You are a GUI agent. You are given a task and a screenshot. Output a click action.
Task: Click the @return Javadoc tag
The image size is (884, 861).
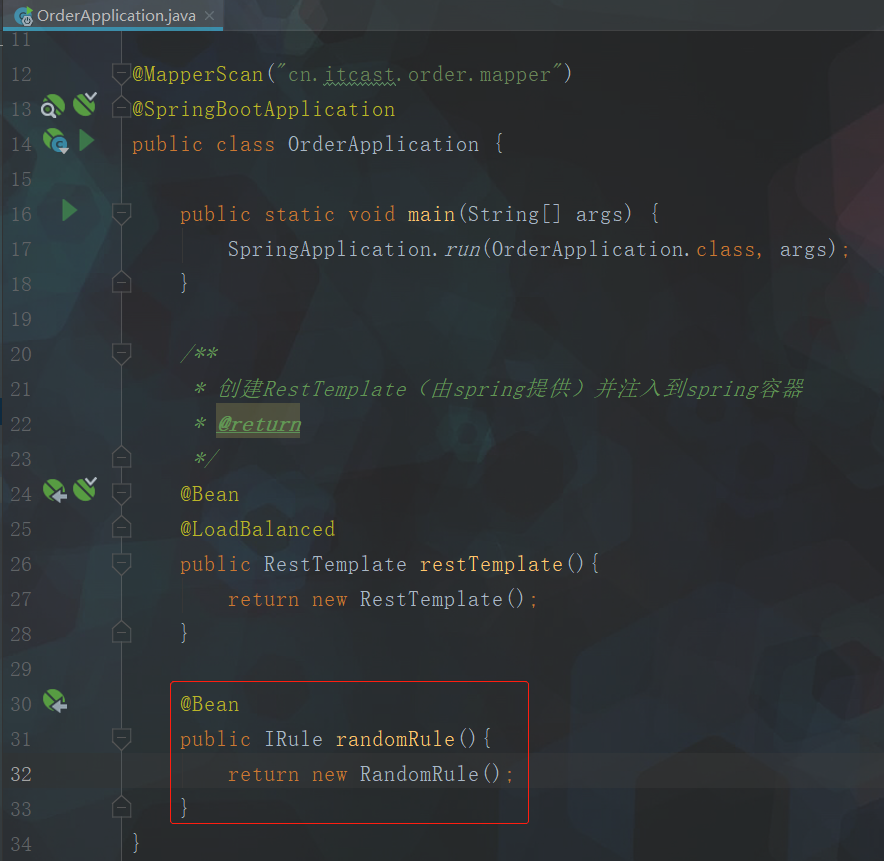pos(259,424)
